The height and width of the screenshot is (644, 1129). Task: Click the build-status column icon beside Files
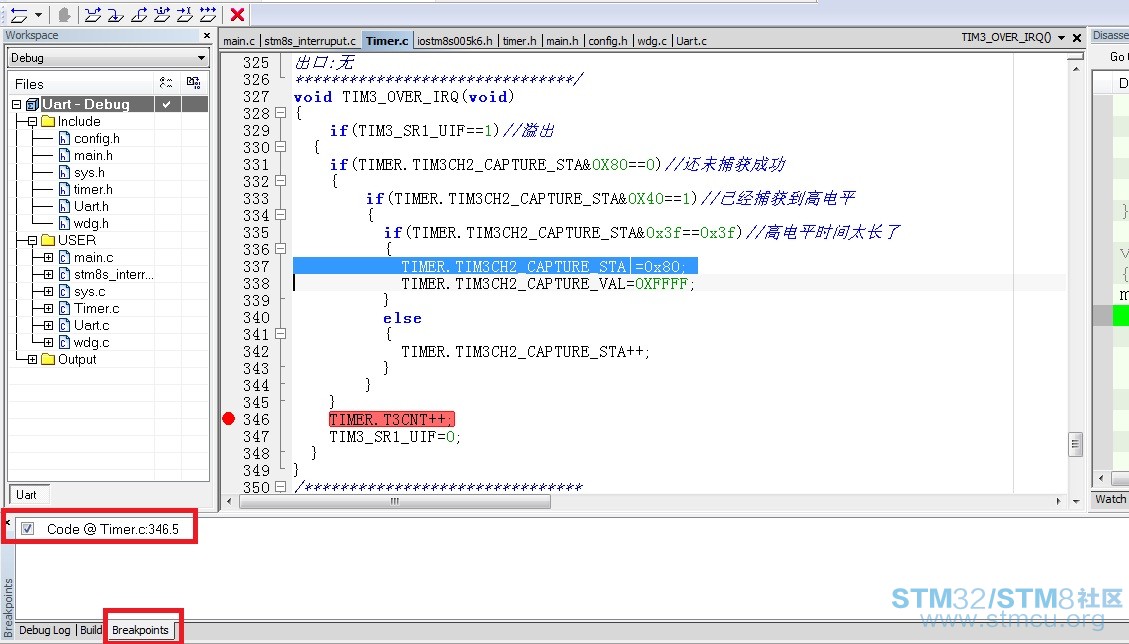pos(166,84)
